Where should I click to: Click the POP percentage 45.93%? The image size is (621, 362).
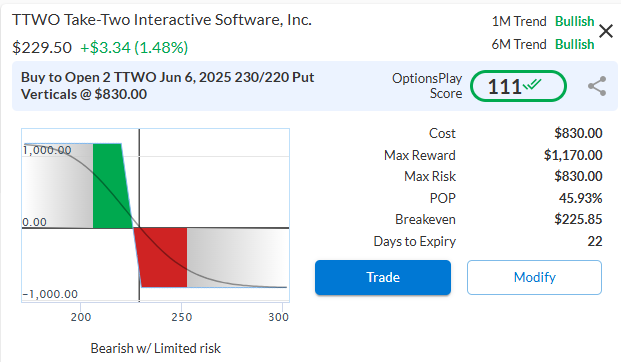(581, 198)
